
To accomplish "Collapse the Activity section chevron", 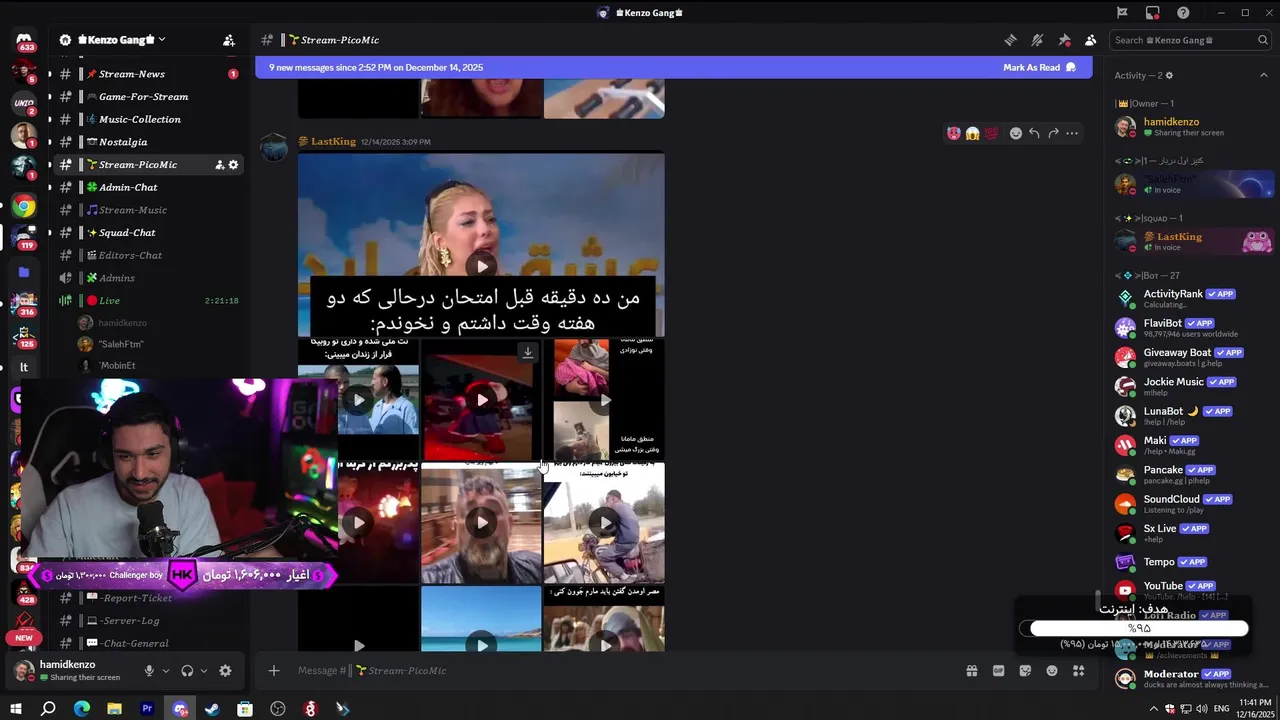I will [x=1264, y=76].
